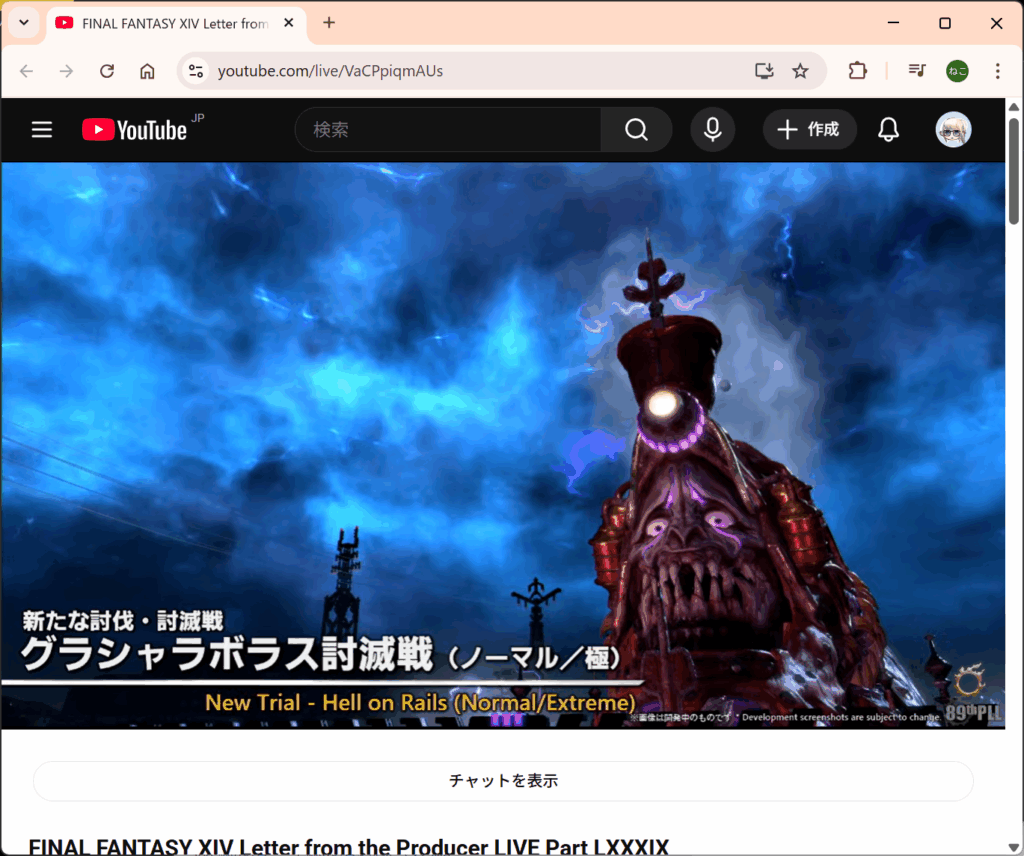This screenshot has height=856, width=1024.
Task: Bookmark this page with the star icon
Action: pyautogui.click(x=800, y=71)
